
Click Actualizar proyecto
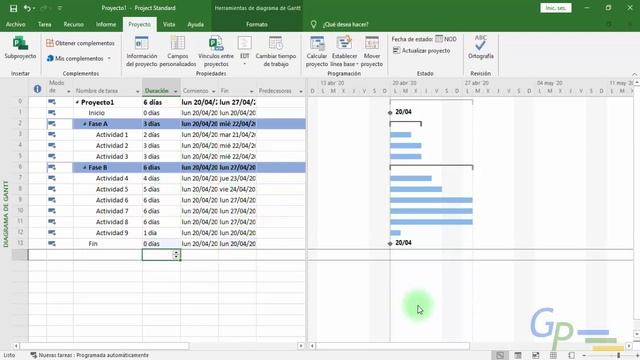[421, 51]
